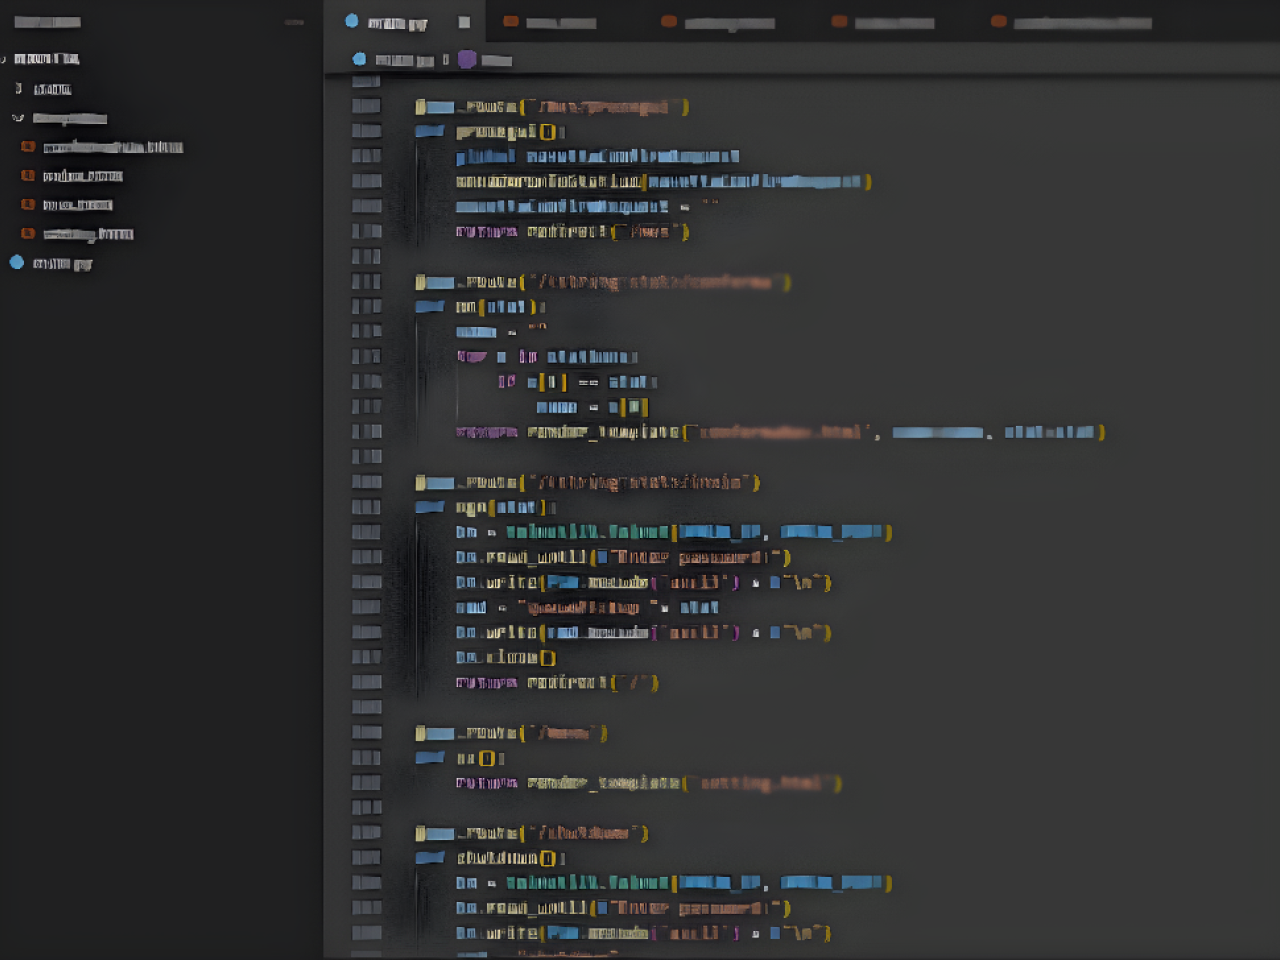Collapse the expanded folder containing HTML files
The width and height of the screenshot is (1280, 960).
point(18,118)
